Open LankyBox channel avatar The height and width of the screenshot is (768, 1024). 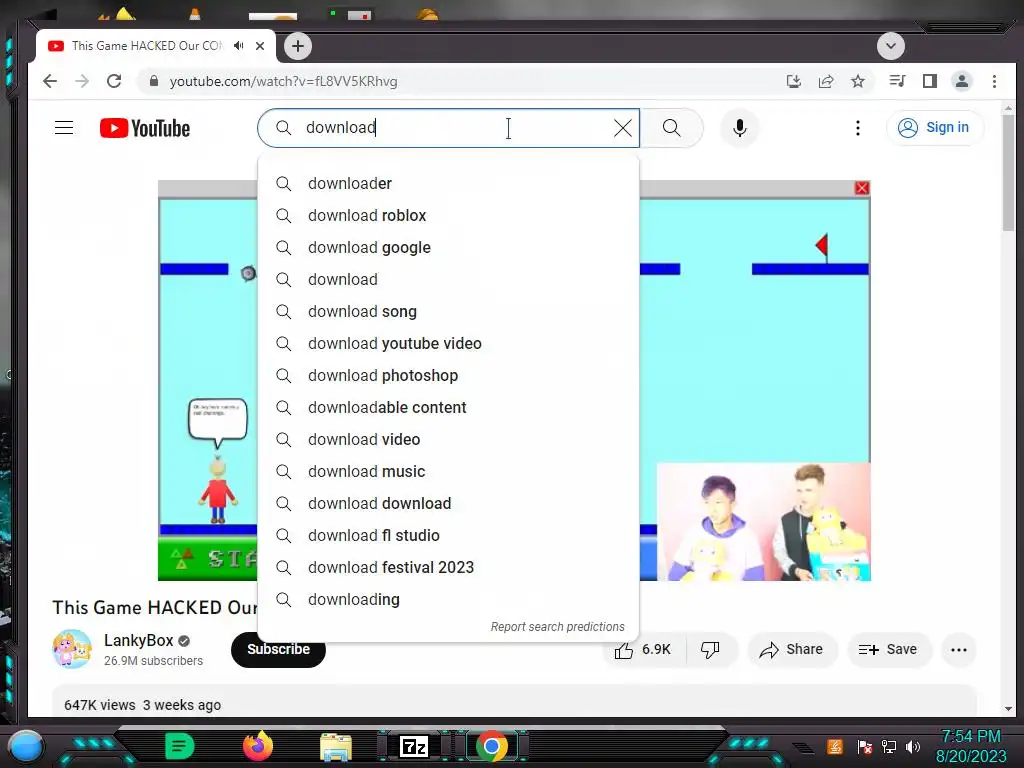72,649
